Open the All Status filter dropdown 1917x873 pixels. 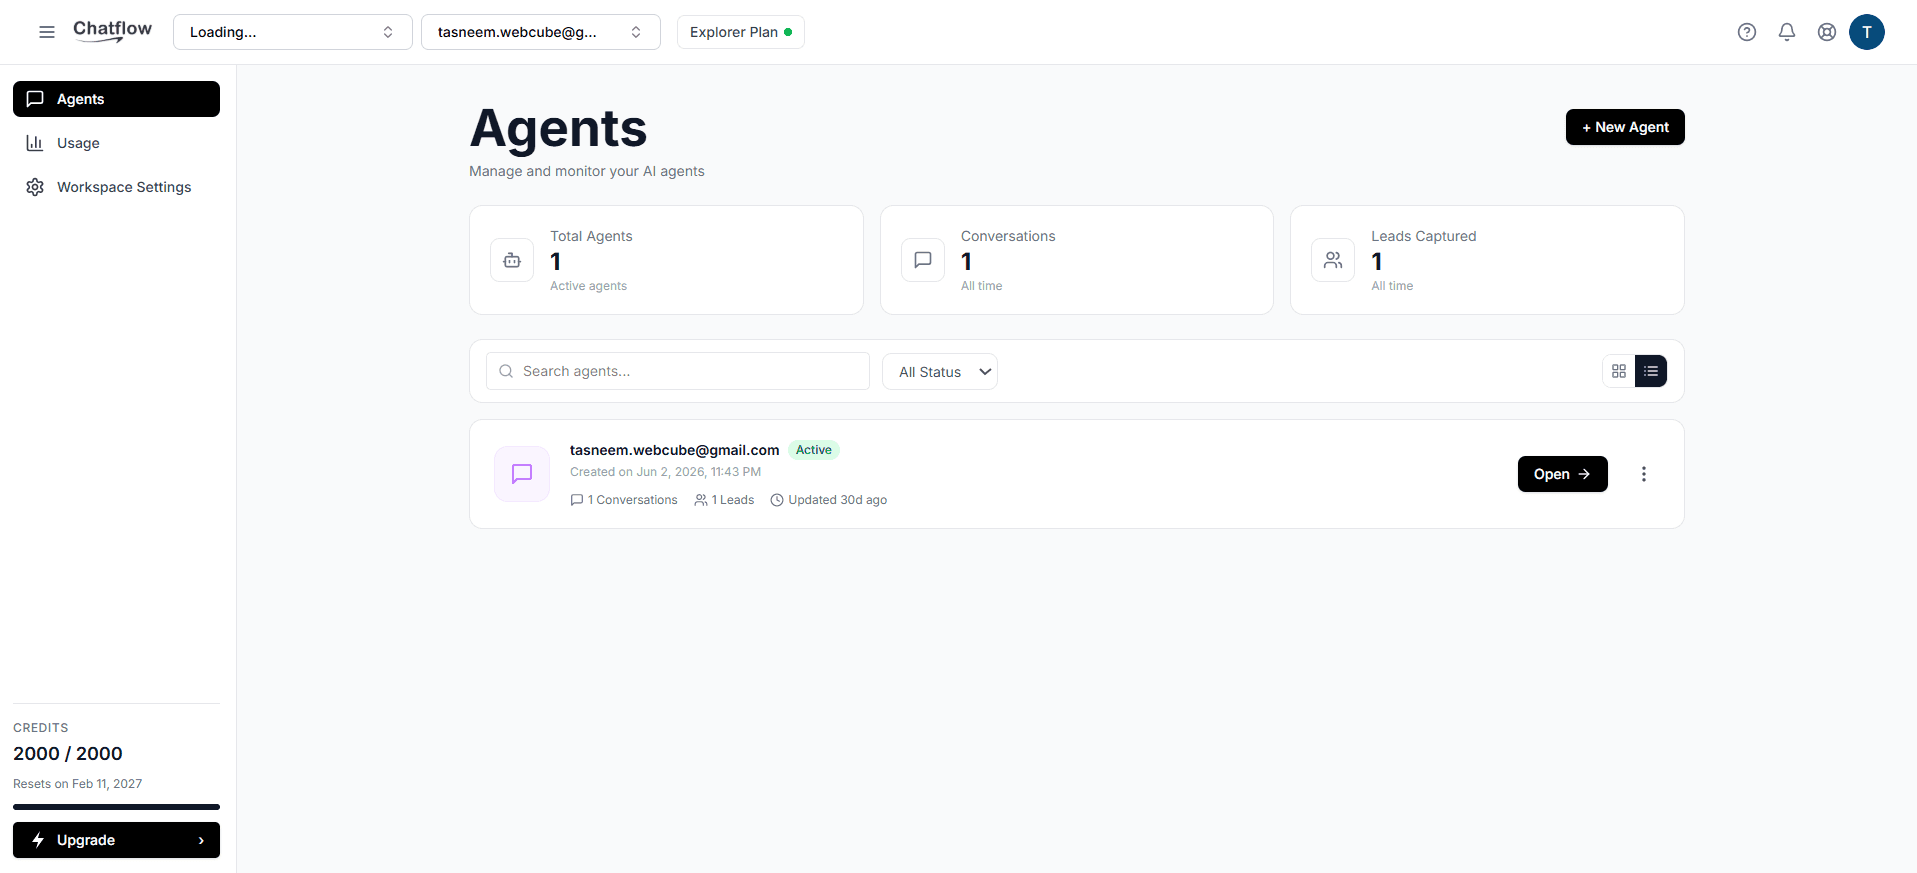(940, 371)
